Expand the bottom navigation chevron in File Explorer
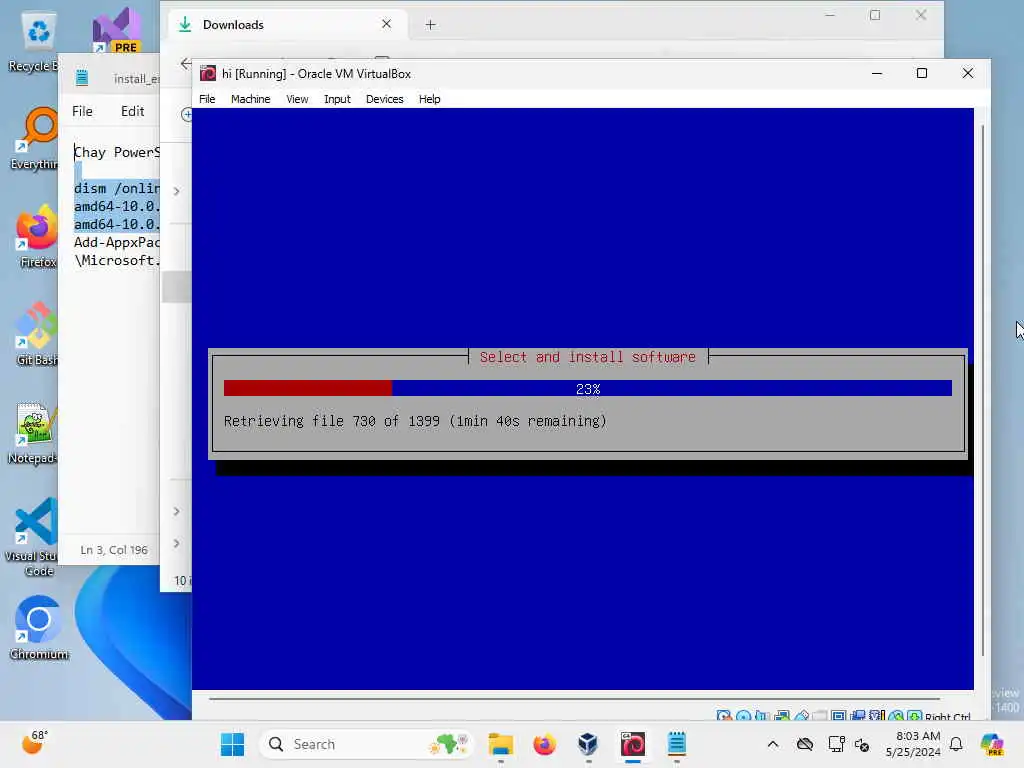Screen dimensions: 1024x768 [176, 543]
